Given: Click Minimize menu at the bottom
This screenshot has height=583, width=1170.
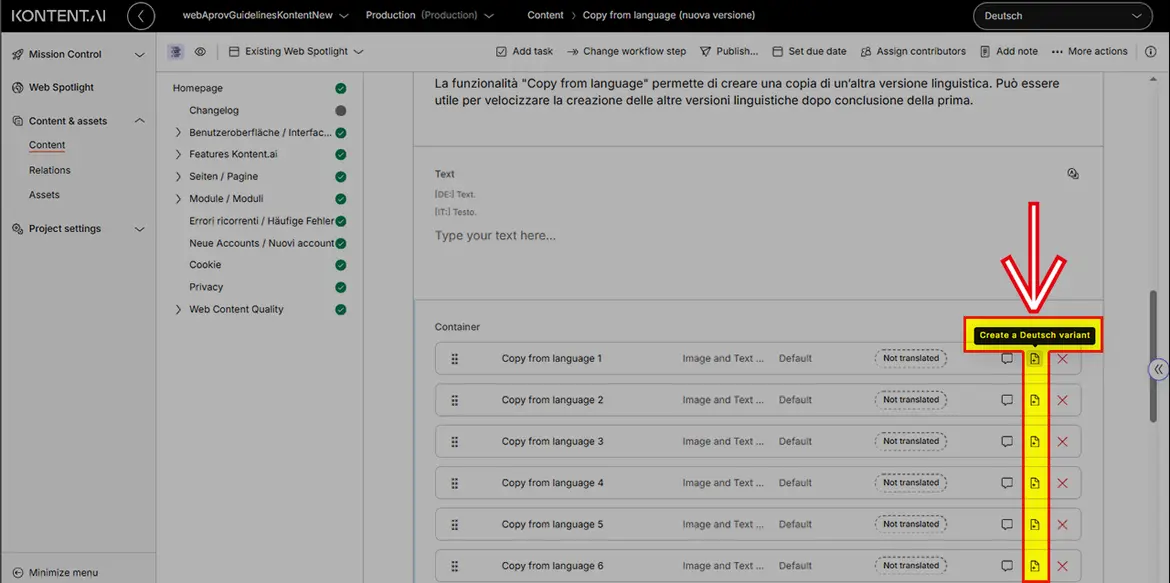Looking at the screenshot, I should coord(63,572).
